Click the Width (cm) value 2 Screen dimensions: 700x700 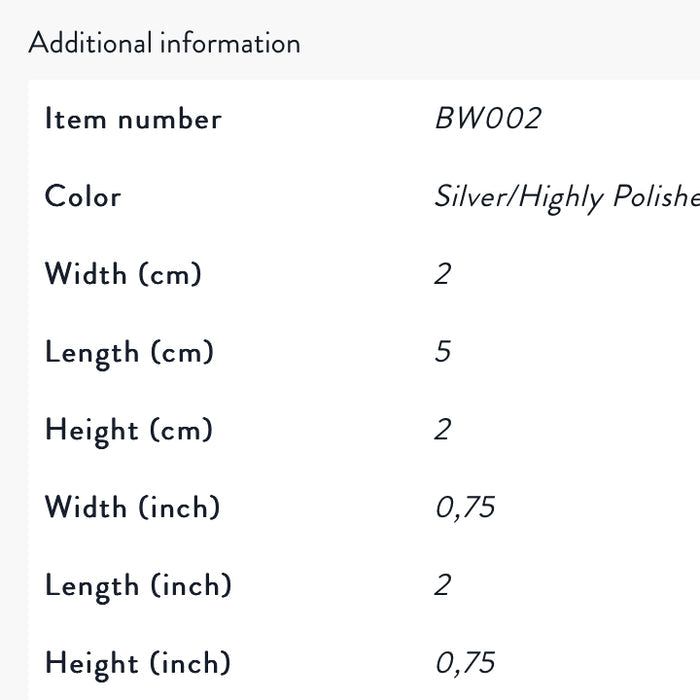442,274
